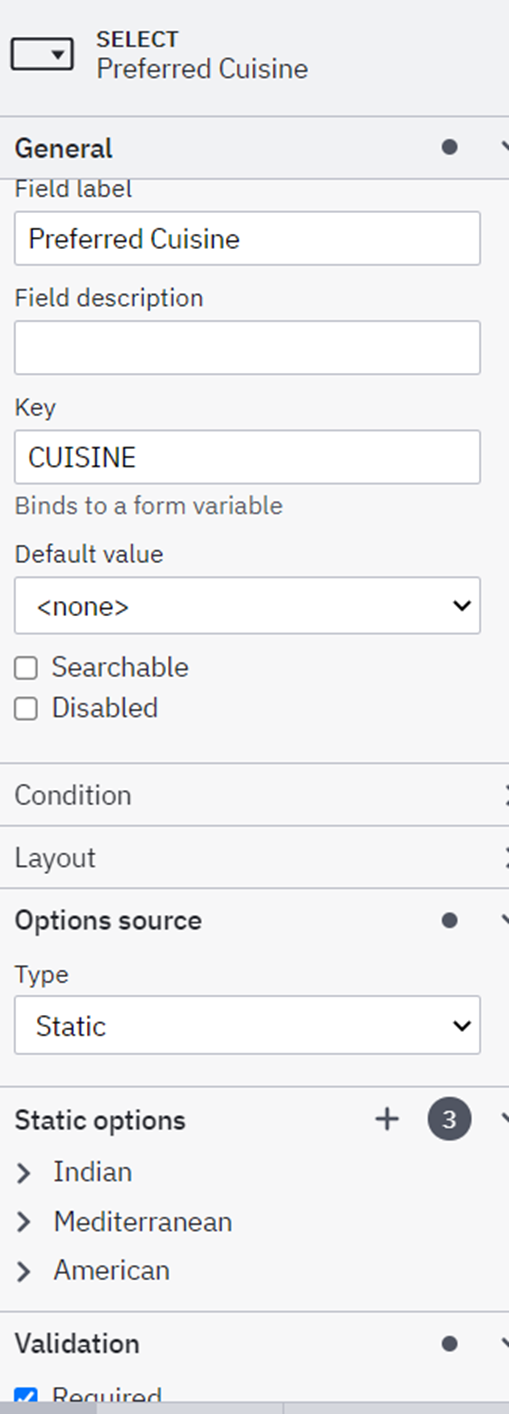Click the Select component icon in header
509x1414 pixels.
pyautogui.click(x=42, y=55)
